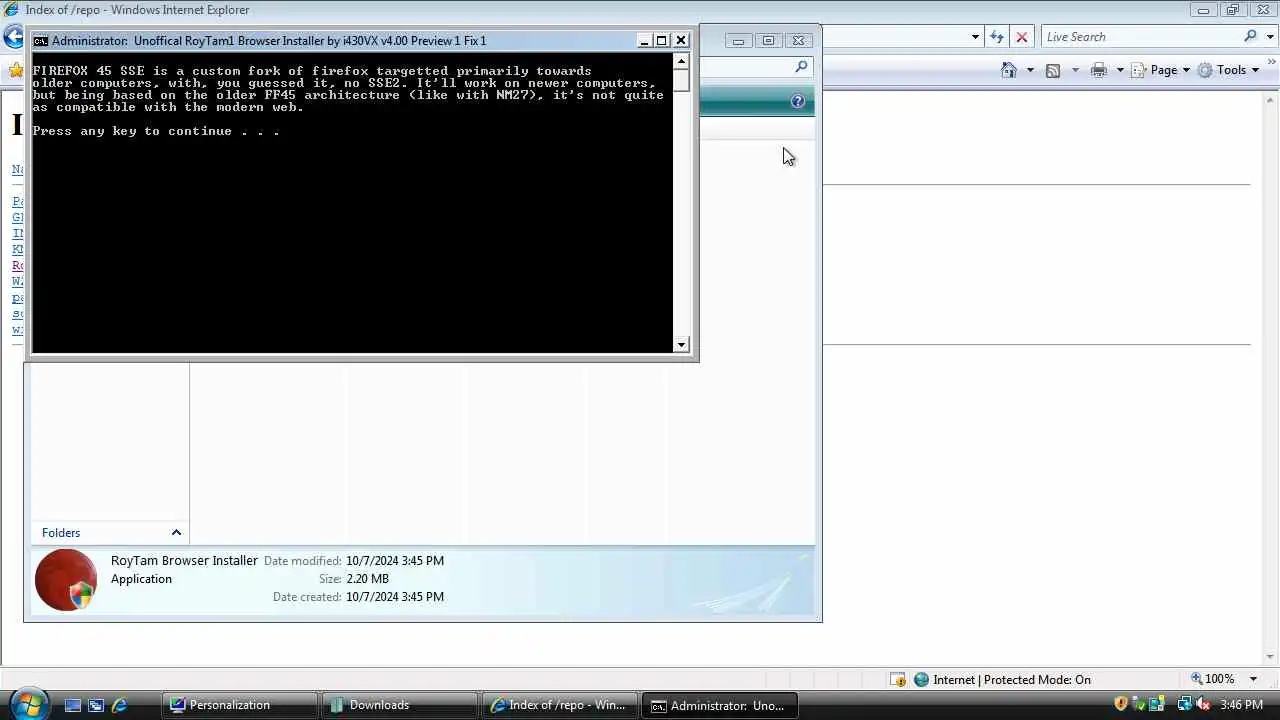
Task: Click the red Stop button in IE
Action: click(x=1021, y=37)
